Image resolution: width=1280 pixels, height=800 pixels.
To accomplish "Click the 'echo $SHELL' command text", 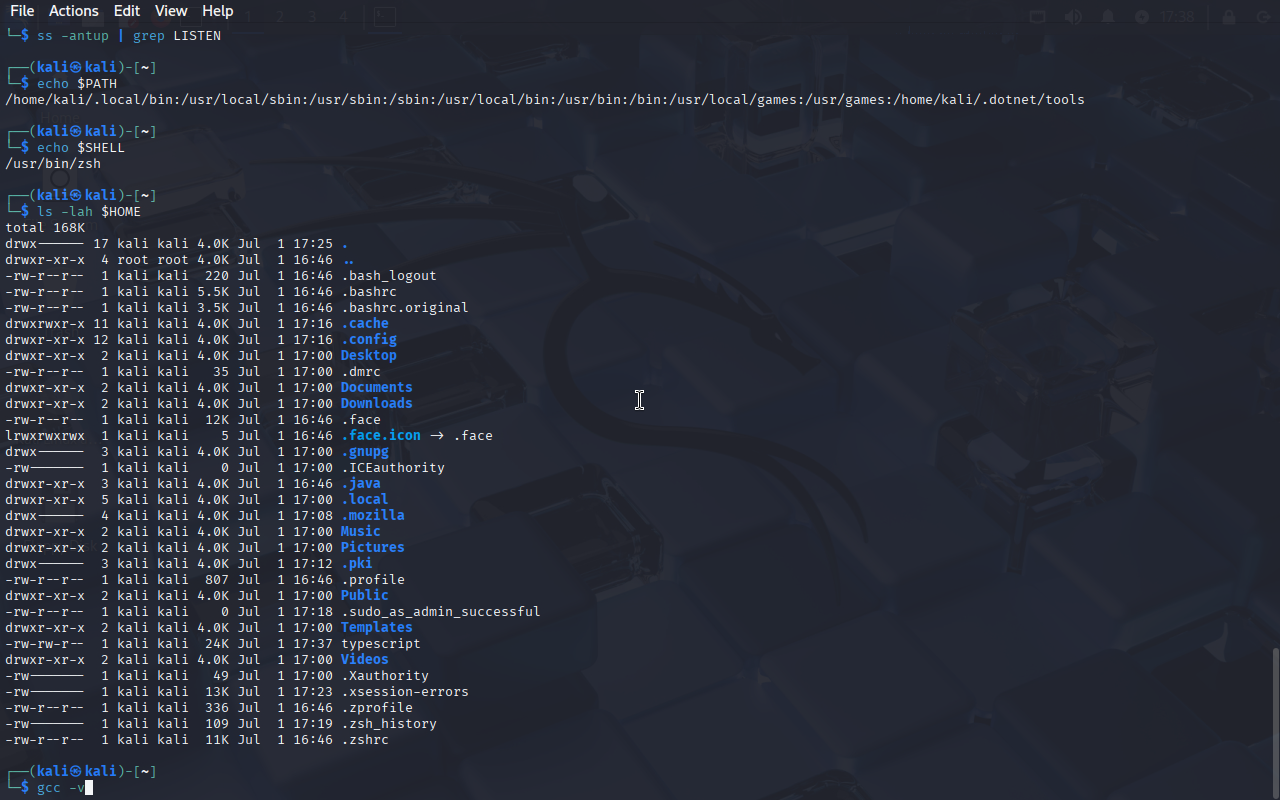I will [x=81, y=148].
